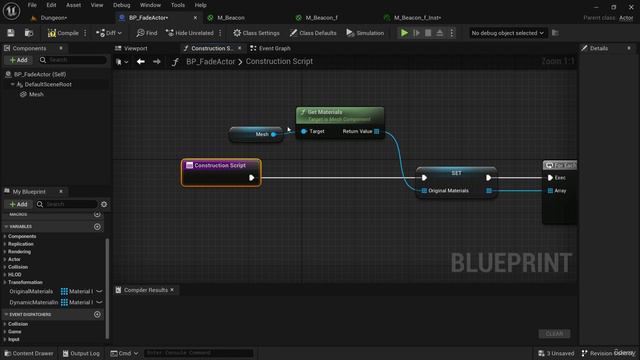
Task: Navigate back in graph history
Action: pos(141,62)
